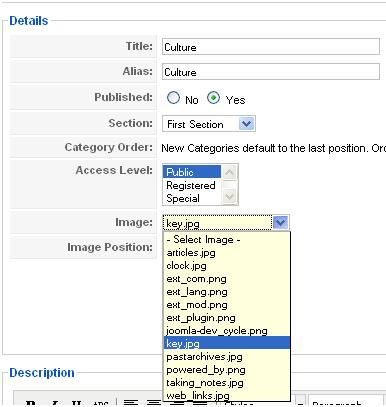This screenshot has height=407, width=386.
Task: Choose ext_com.png from image list
Action: point(227,279)
